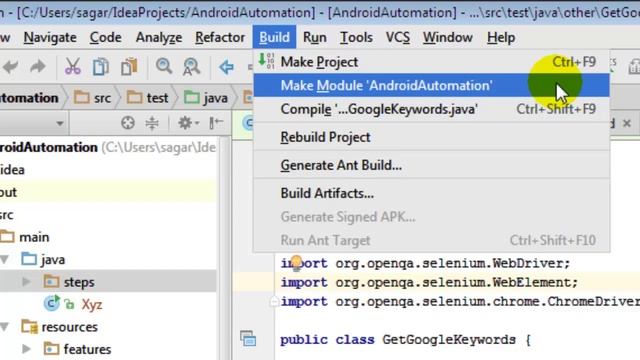This screenshot has height=360, width=640.
Task: Fold the import block in the gutter
Action: [x=274, y=302]
